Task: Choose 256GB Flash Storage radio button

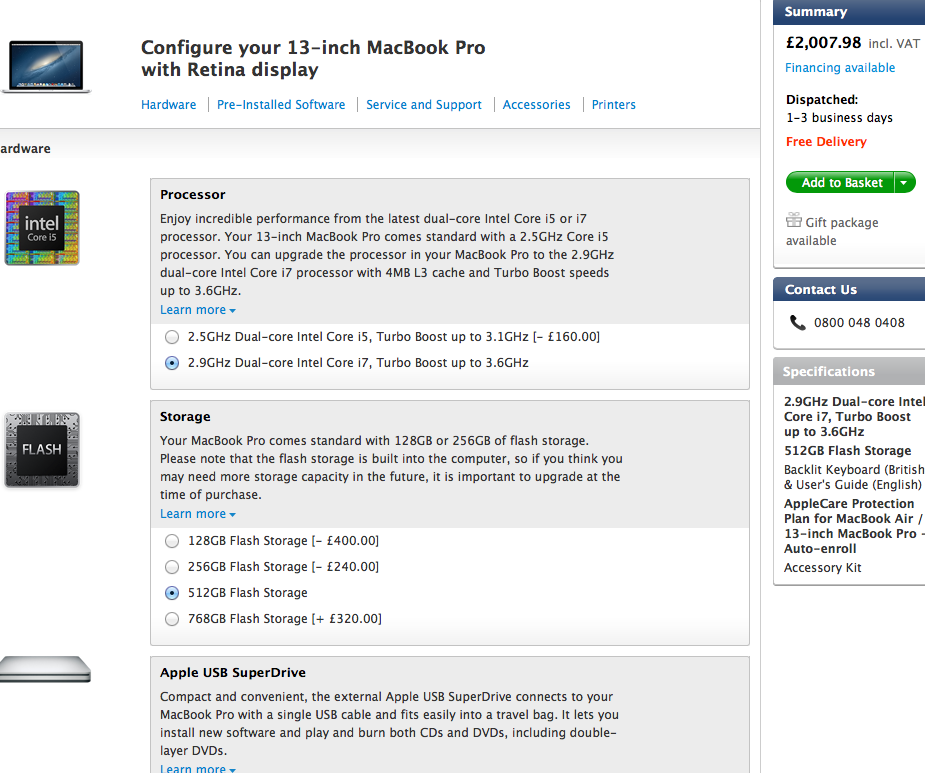Action: (172, 567)
